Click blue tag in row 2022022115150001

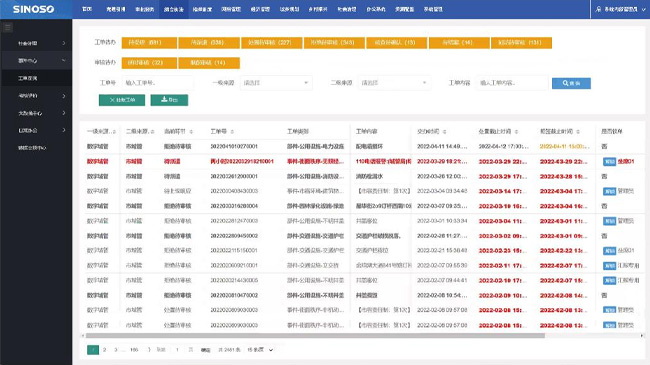coord(609,251)
